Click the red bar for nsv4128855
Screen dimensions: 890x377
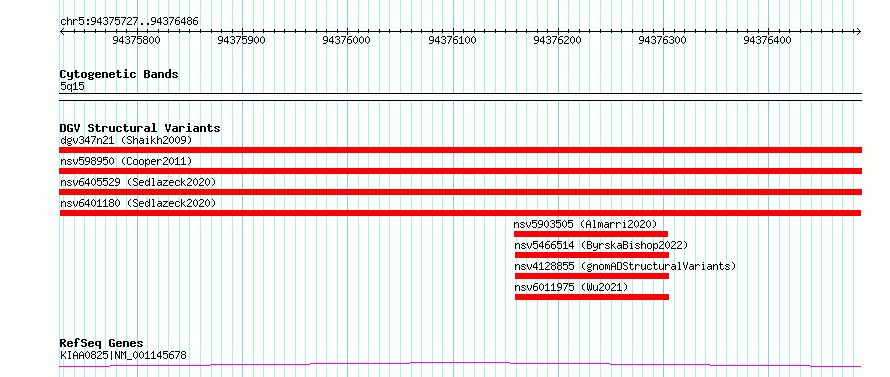pos(592,276)
